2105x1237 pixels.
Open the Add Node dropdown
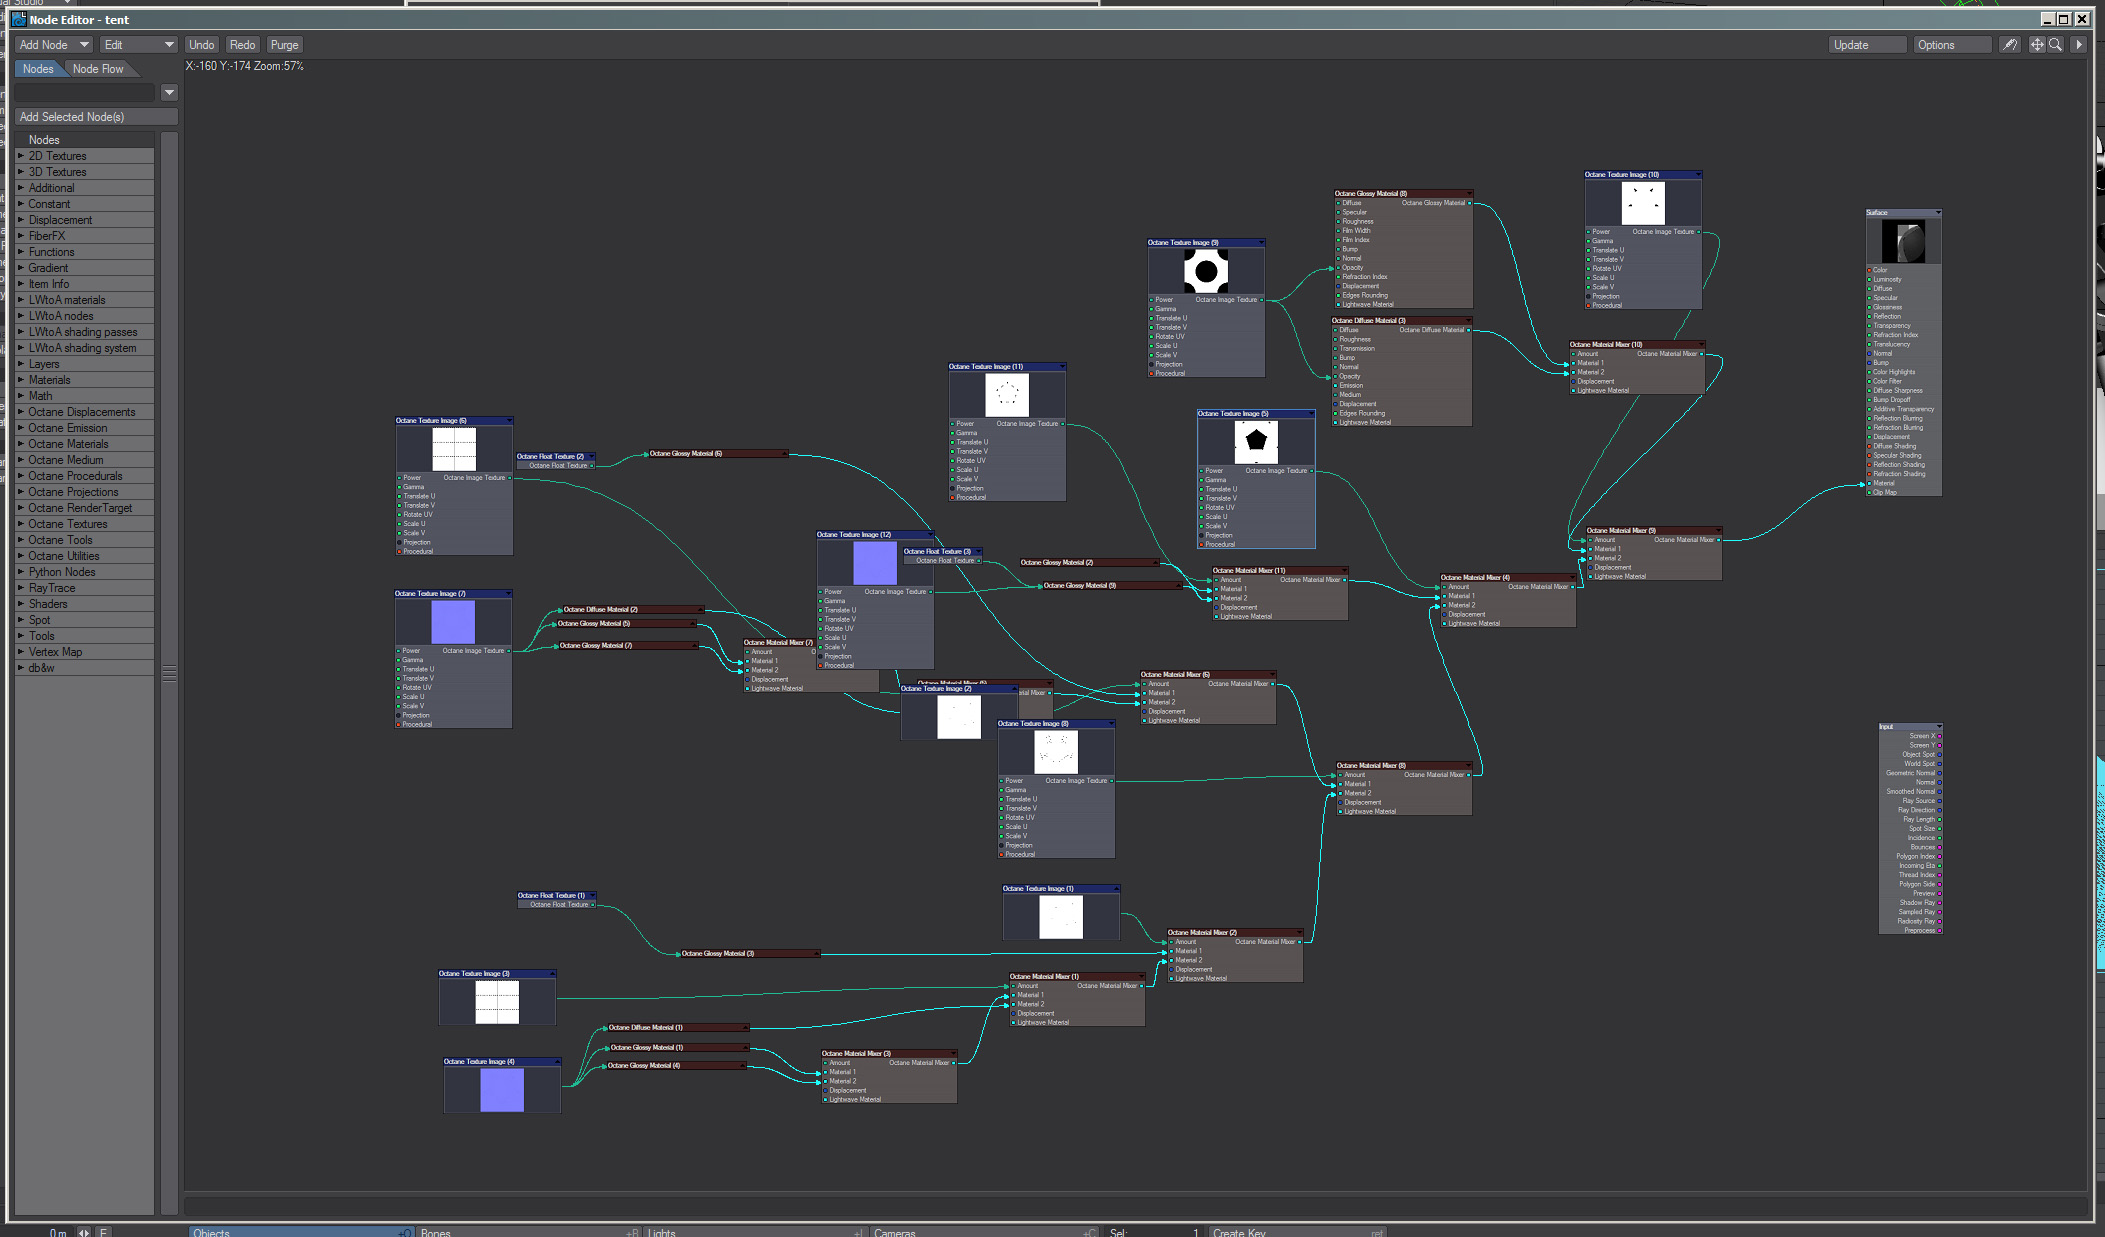click(x=54, y=45)
